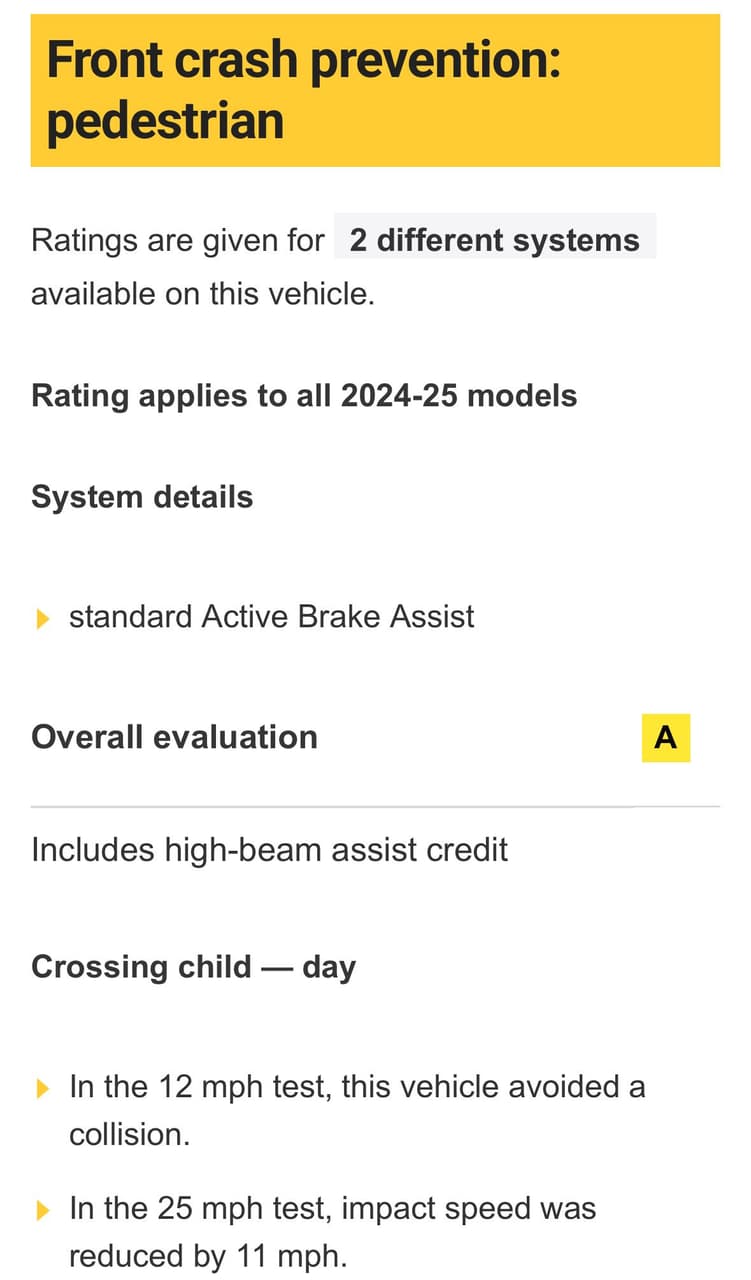Select the "Front crash prevention:" title line
The image size is (751, 1280).
click(x=303, y=61)
